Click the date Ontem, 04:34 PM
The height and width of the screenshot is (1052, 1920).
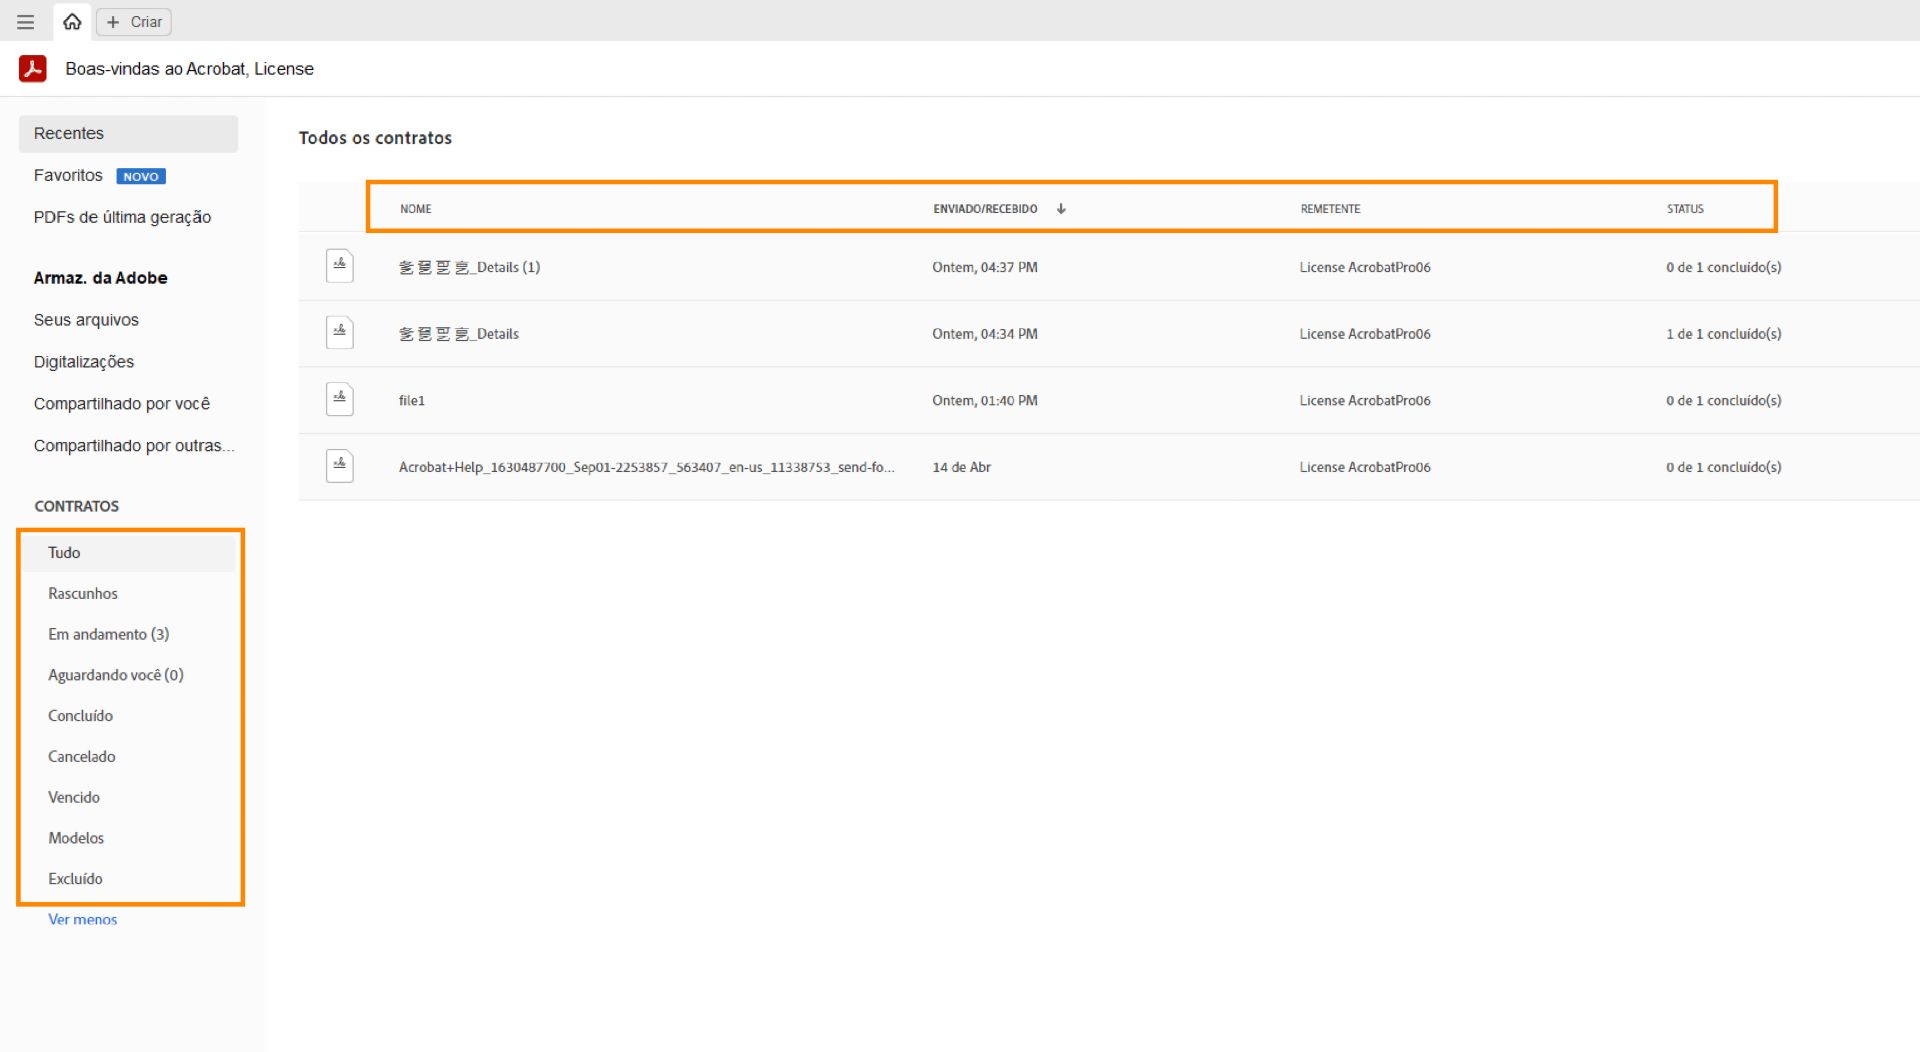[985, 334]
